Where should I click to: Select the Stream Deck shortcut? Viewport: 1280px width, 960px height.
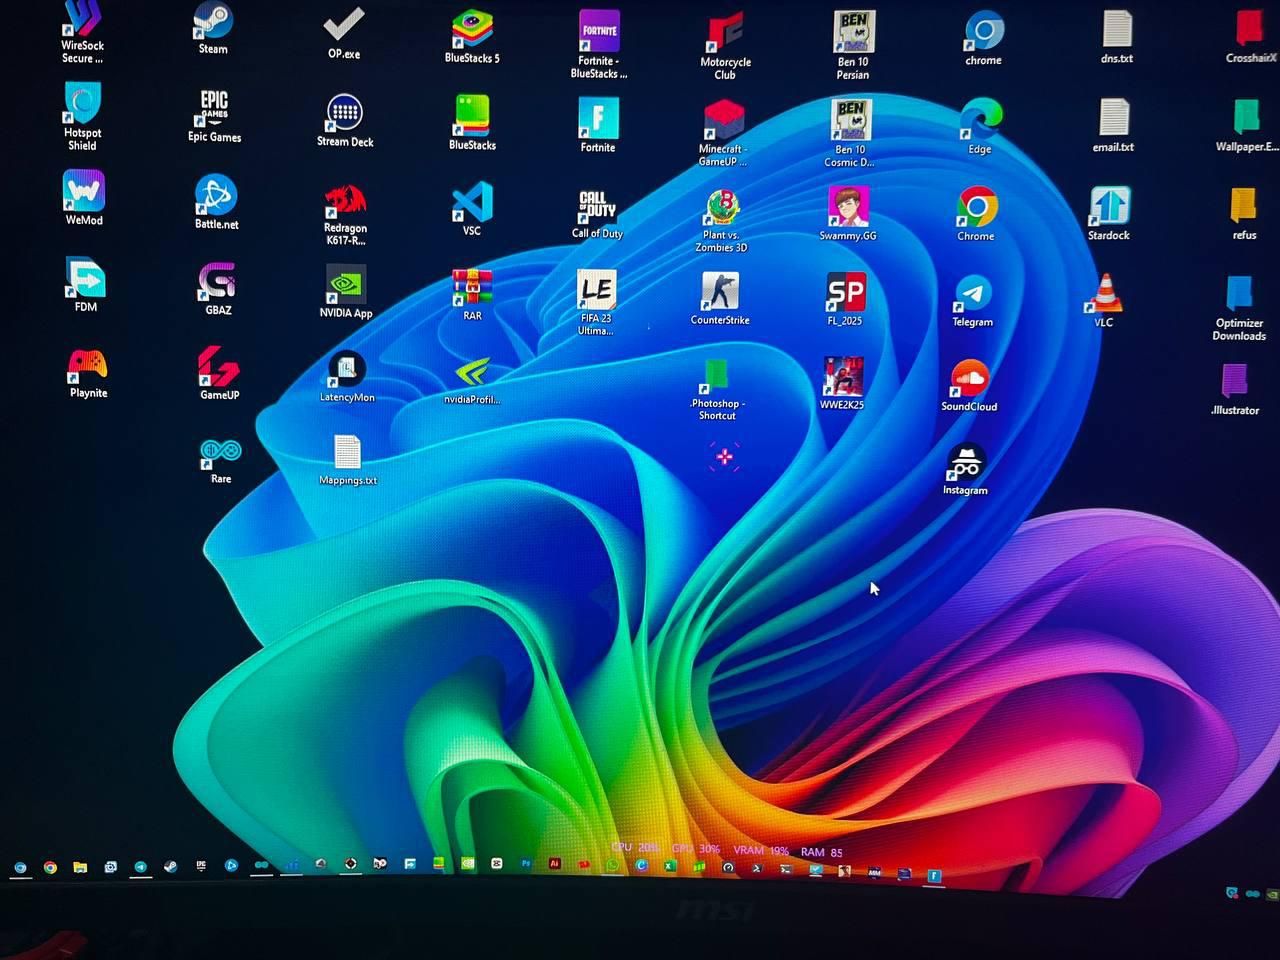(345, 121)
